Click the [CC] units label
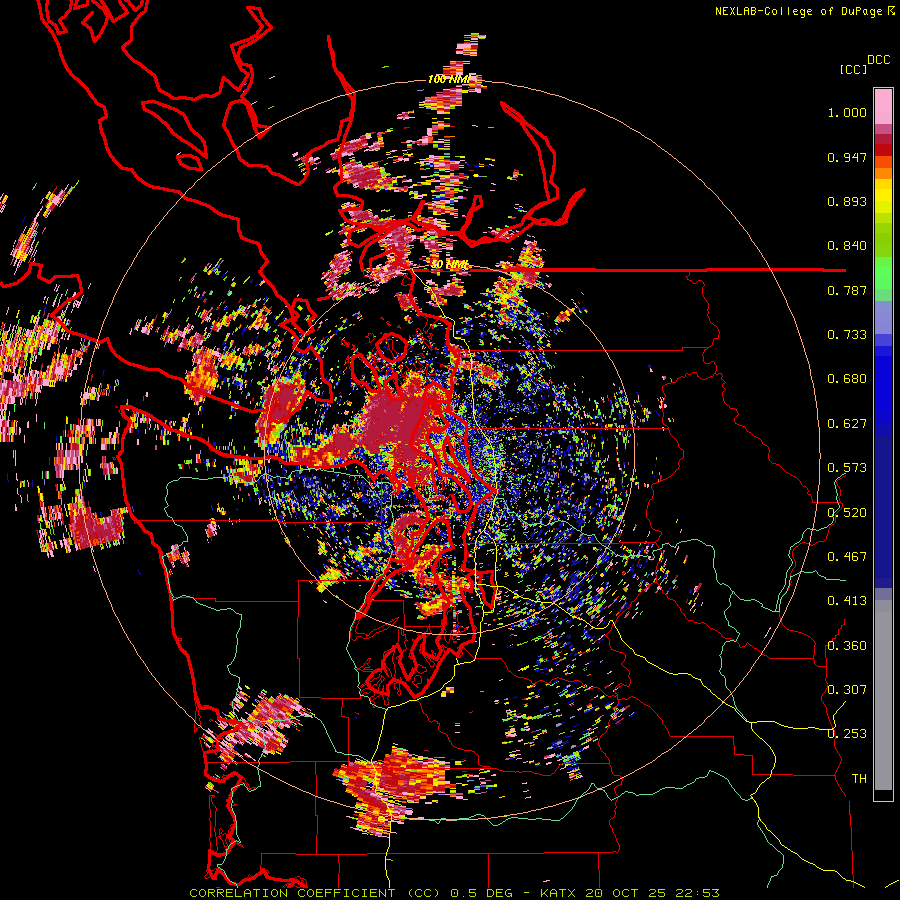The height and width of the screenshot is (900, 900). (x=853, y=69)
